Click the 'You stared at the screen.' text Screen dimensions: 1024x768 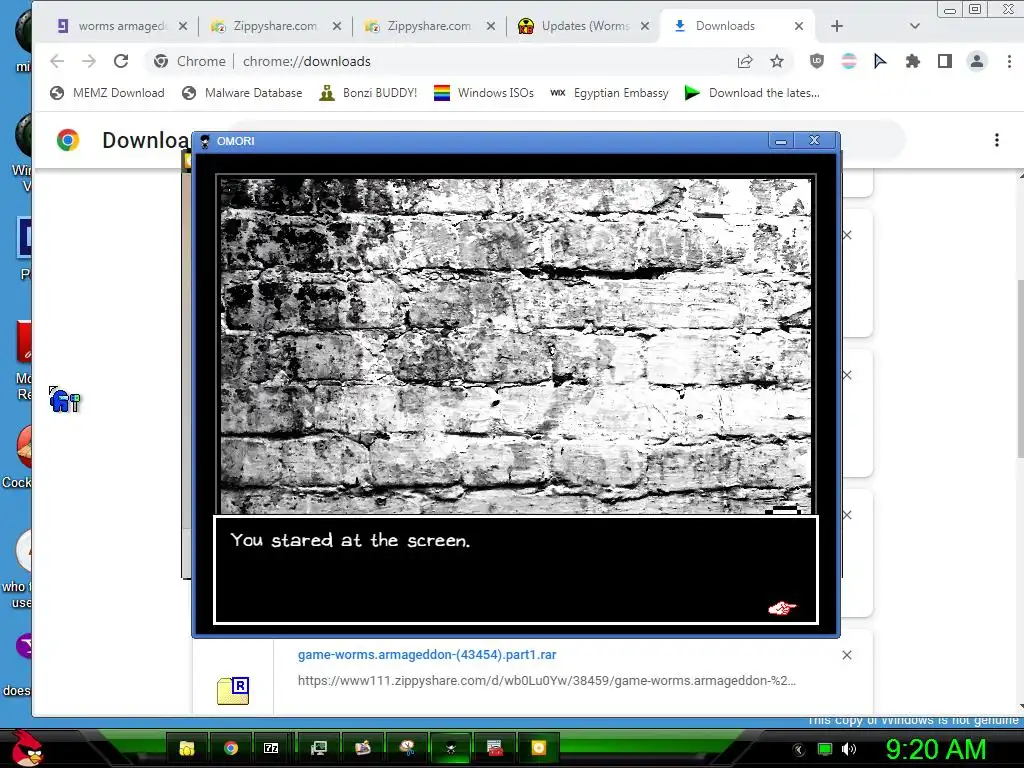[350, 540]
